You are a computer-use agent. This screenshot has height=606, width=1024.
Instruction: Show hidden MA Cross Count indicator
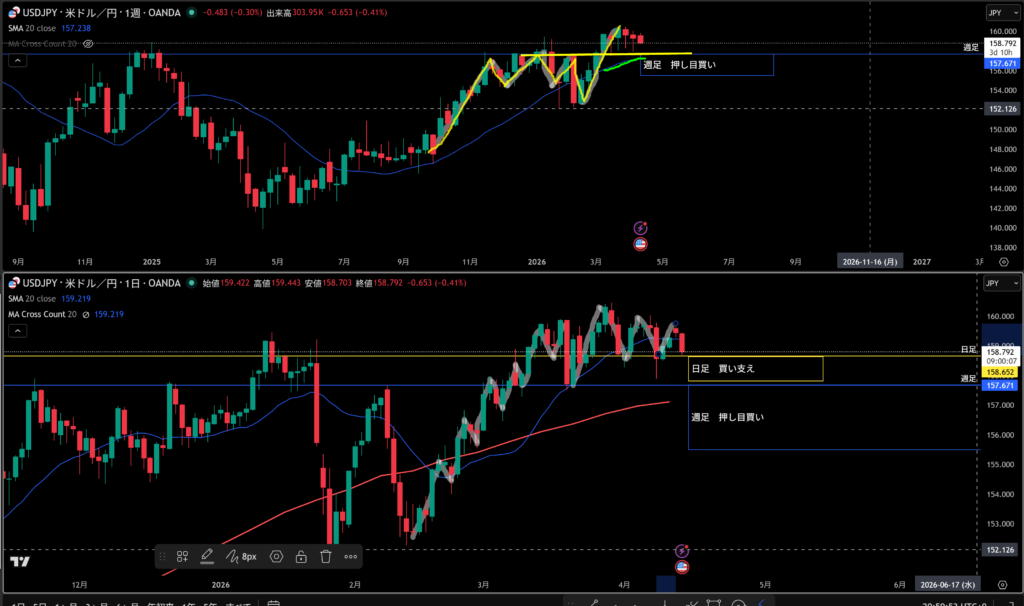click(x=88, y=44)
